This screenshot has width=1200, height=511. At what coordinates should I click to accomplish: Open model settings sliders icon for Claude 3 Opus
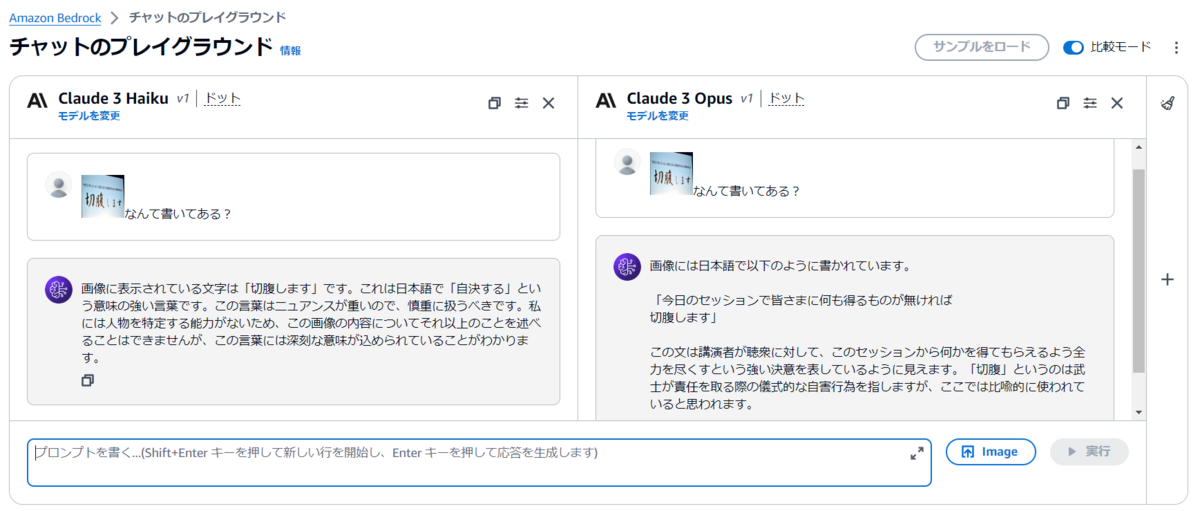pos(1090,103)
